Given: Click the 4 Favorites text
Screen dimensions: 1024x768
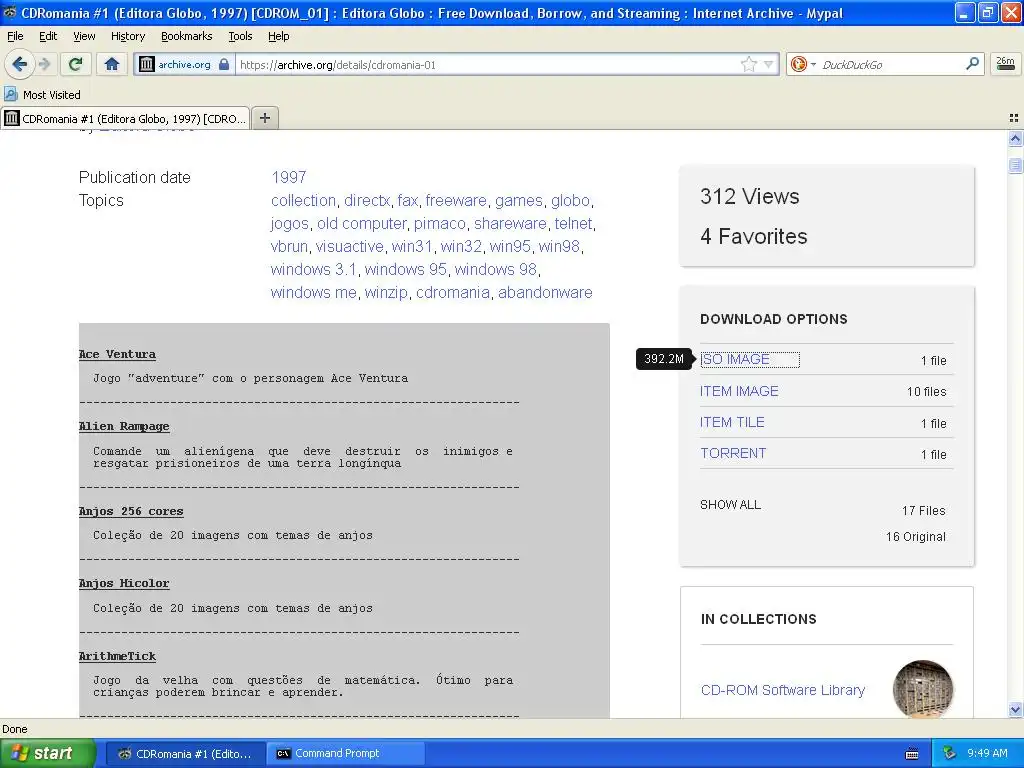Looking at the screenshot, I should coord(754,236).
